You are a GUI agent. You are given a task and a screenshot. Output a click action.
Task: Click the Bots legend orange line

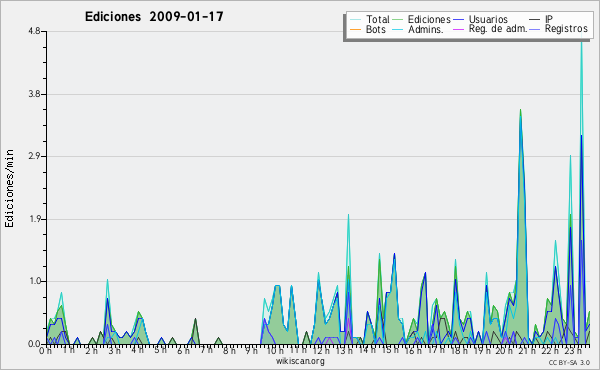tap(355, 29)
